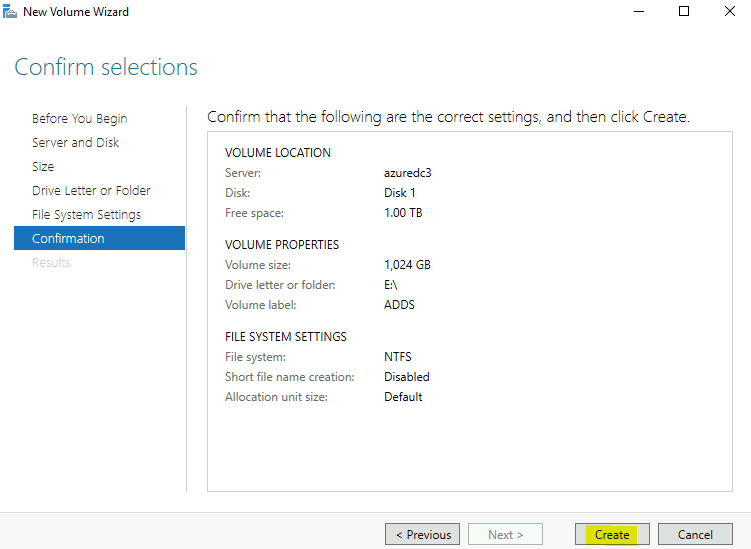The width and height of the screenshot is (751, 549).
Task: Click the server value azuredc3
Action: [408, 172]
